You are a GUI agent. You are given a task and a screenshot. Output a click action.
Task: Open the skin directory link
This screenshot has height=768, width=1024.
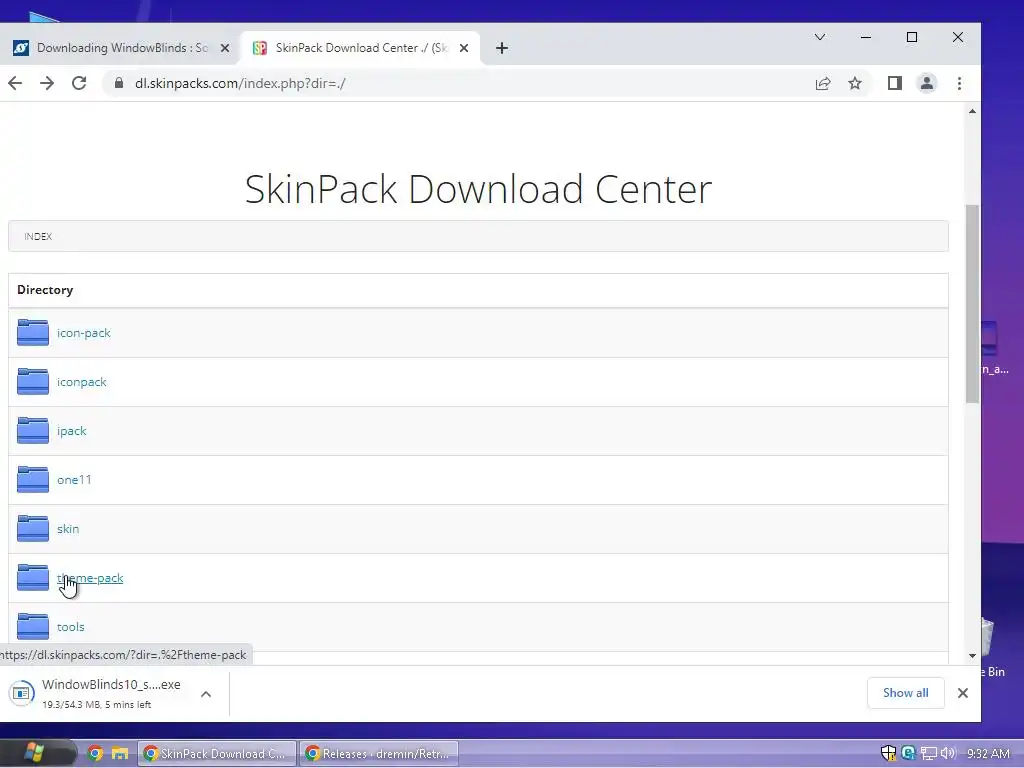(68, 529)
